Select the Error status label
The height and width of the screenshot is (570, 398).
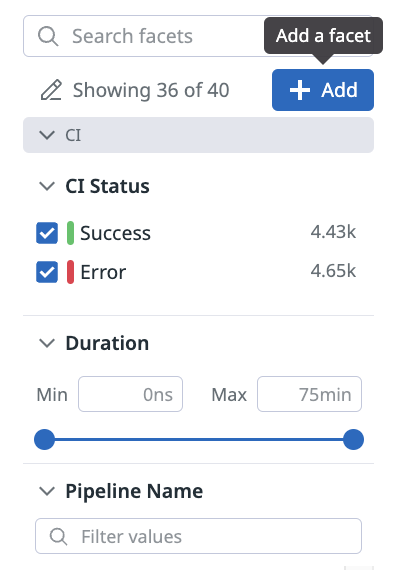click(103, 272)
